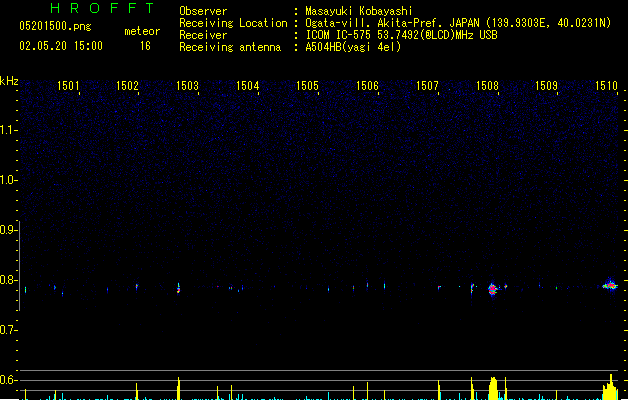
Task: Click the Receiving antenna label
Action: (x=230, y=47)
